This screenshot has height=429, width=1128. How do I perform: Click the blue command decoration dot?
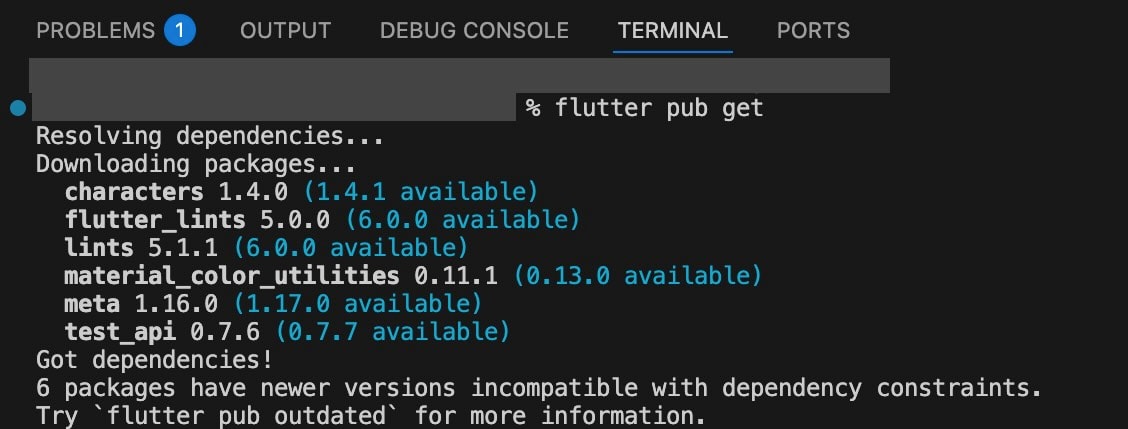[16, 108]
